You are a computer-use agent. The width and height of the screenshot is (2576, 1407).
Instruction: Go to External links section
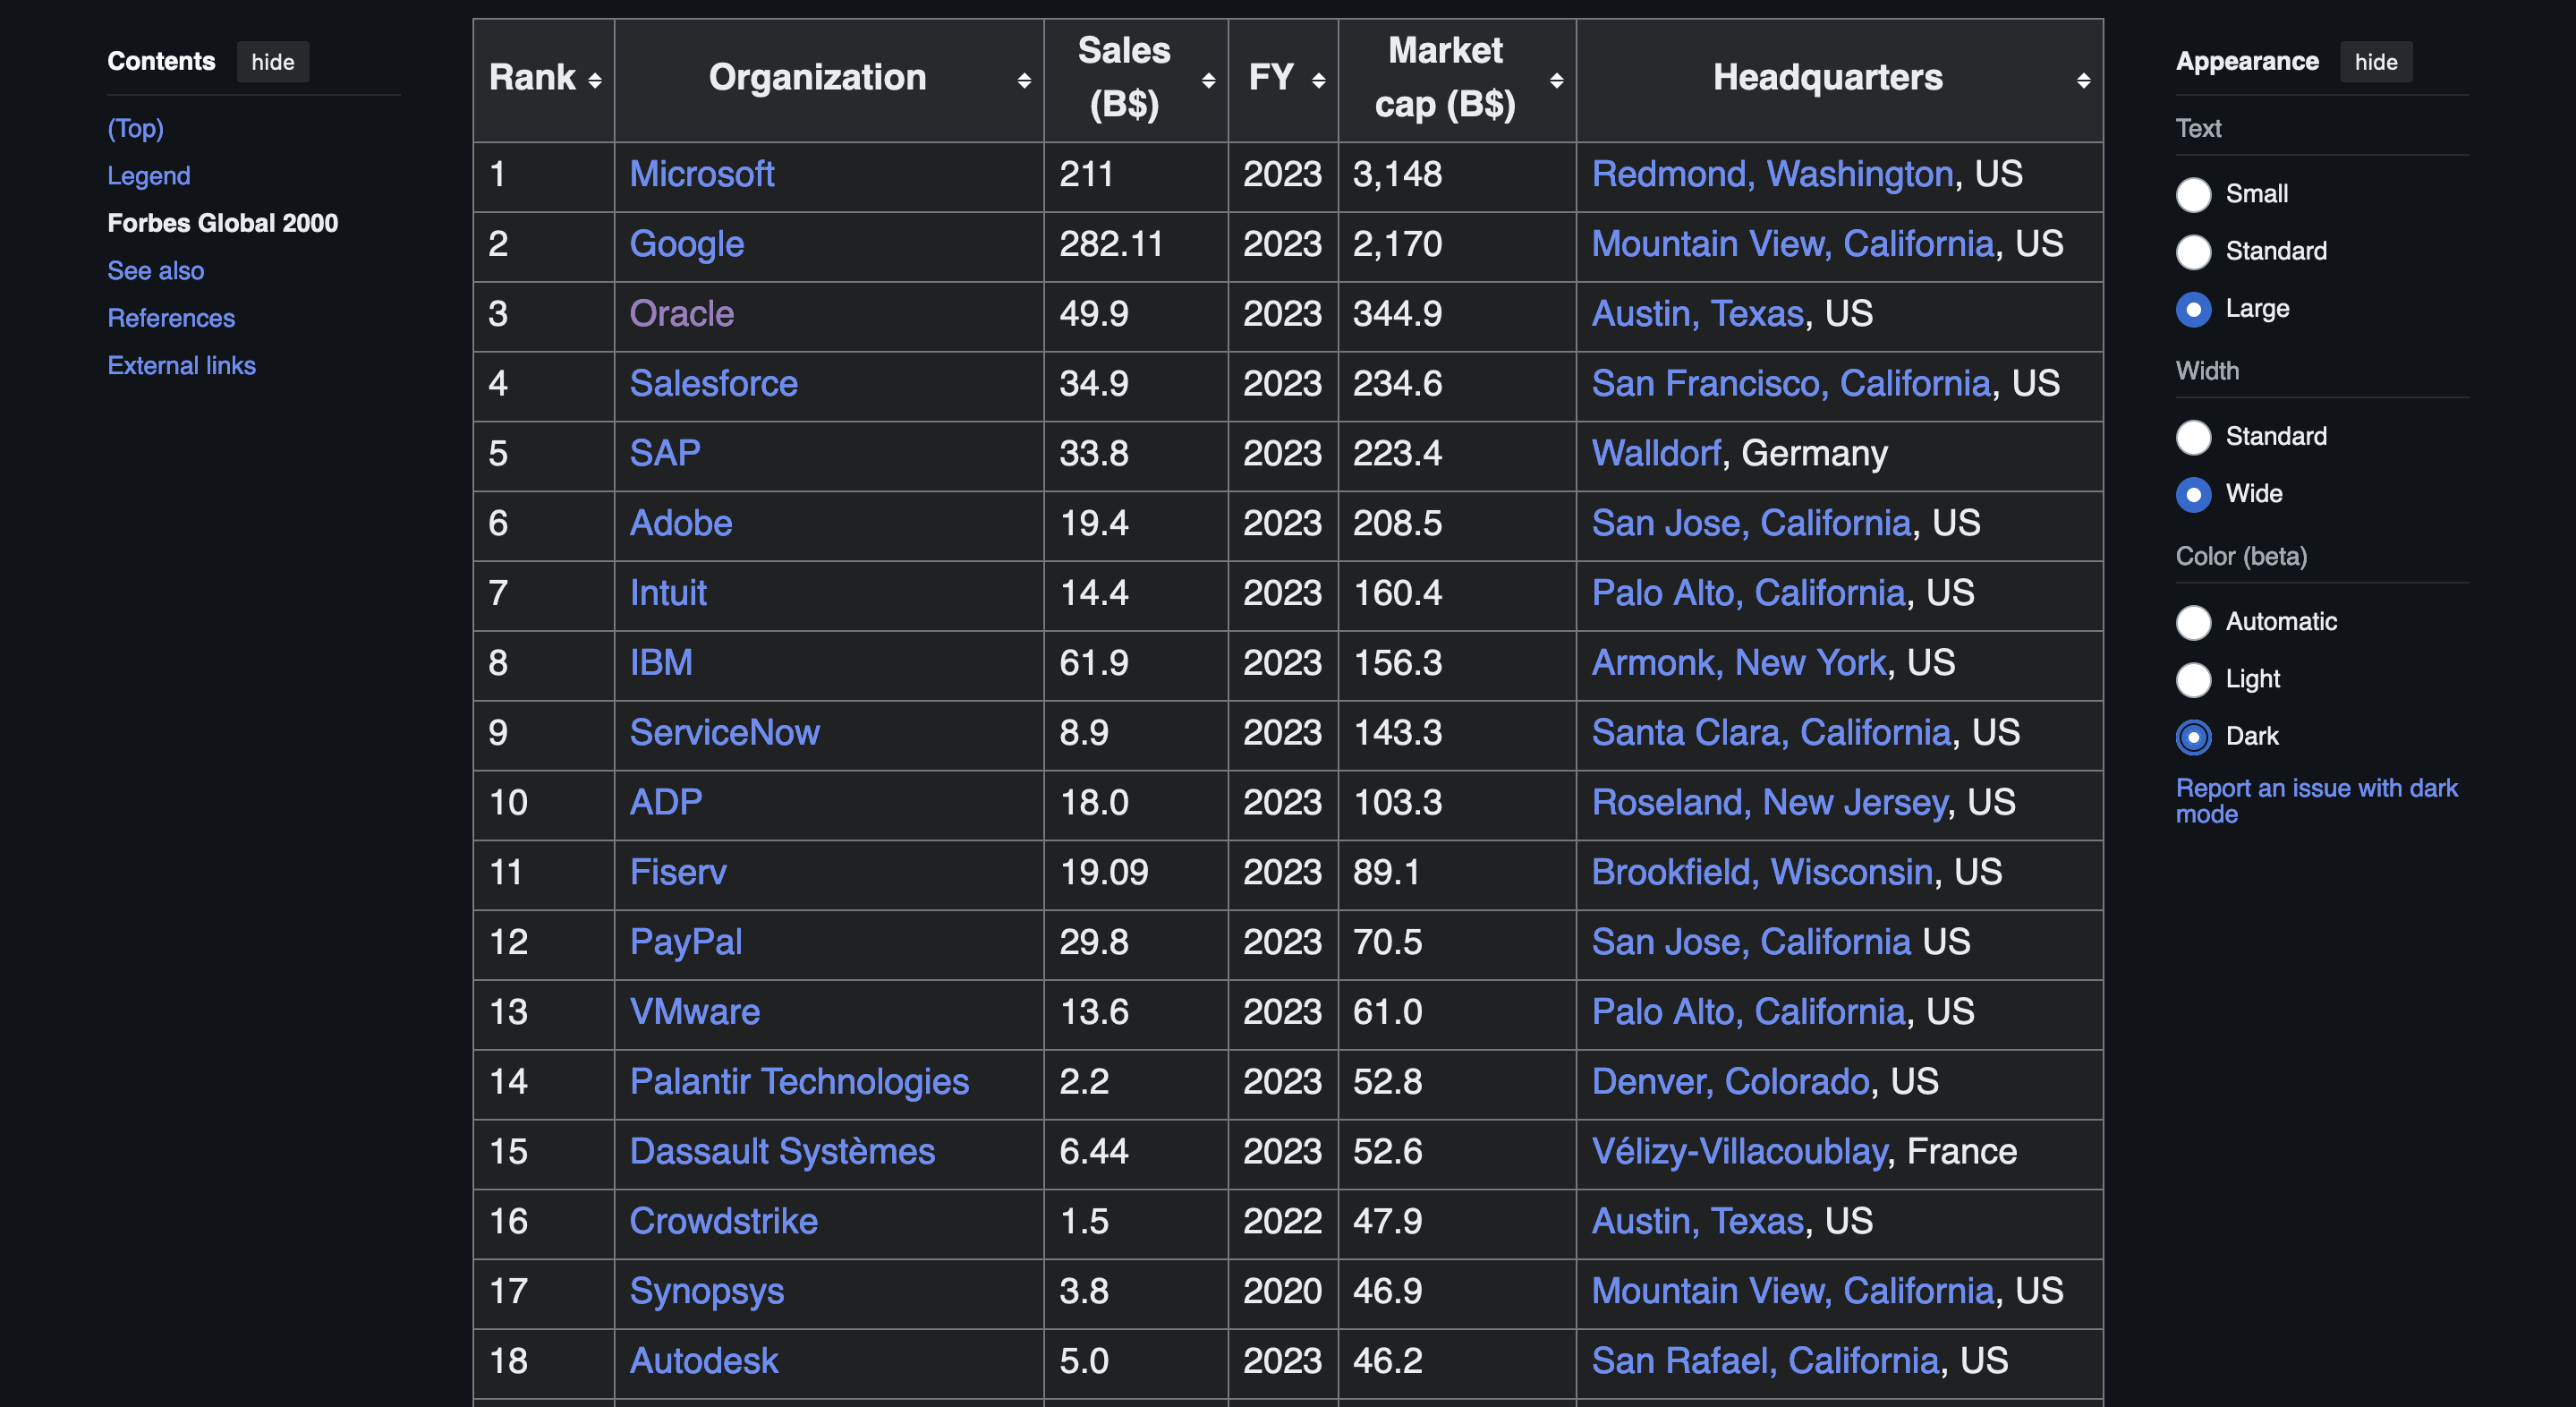click(182, 366)
